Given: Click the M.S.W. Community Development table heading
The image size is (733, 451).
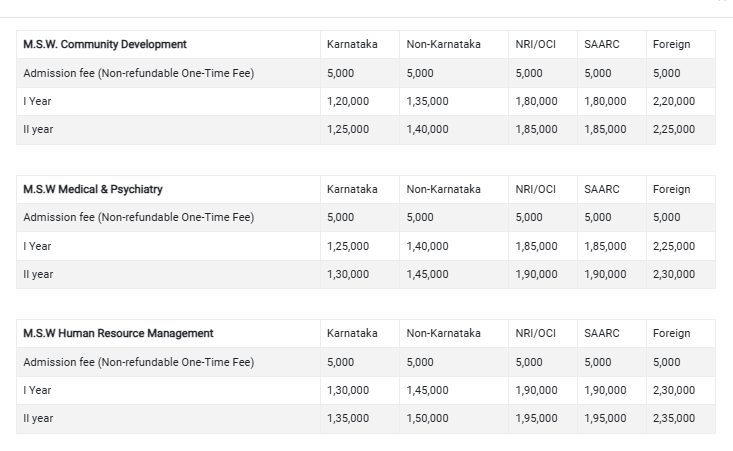Looking at the screenshot, I should [105, 45].
